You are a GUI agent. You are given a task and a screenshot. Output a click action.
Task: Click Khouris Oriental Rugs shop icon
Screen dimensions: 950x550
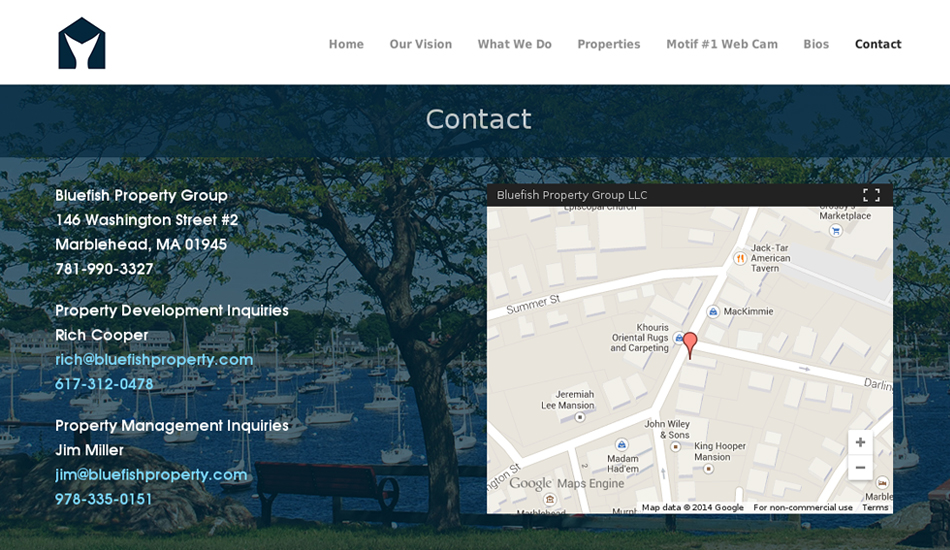679,338
